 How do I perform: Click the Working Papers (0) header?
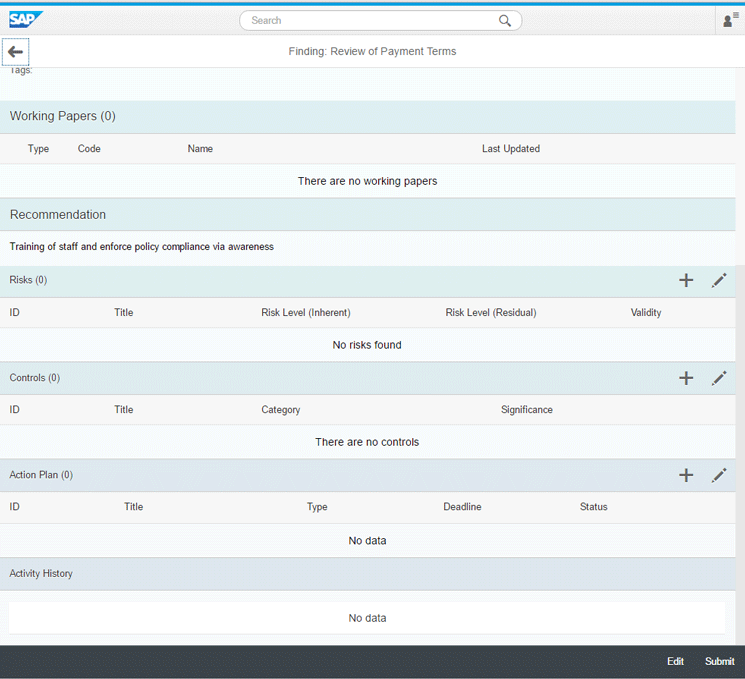click(63, 116)
